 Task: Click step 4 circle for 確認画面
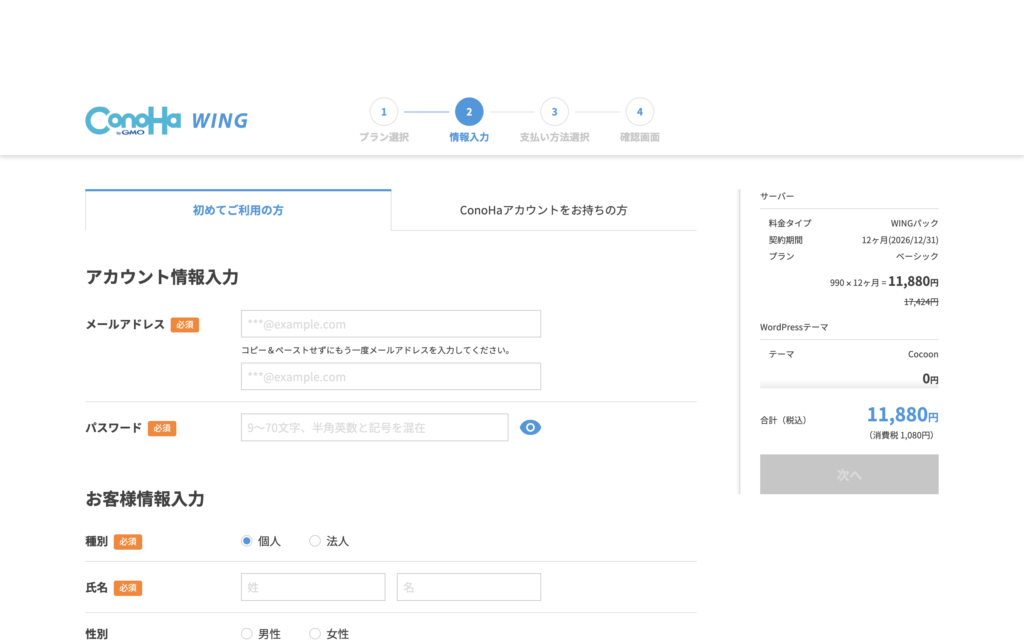click(639, 112)
